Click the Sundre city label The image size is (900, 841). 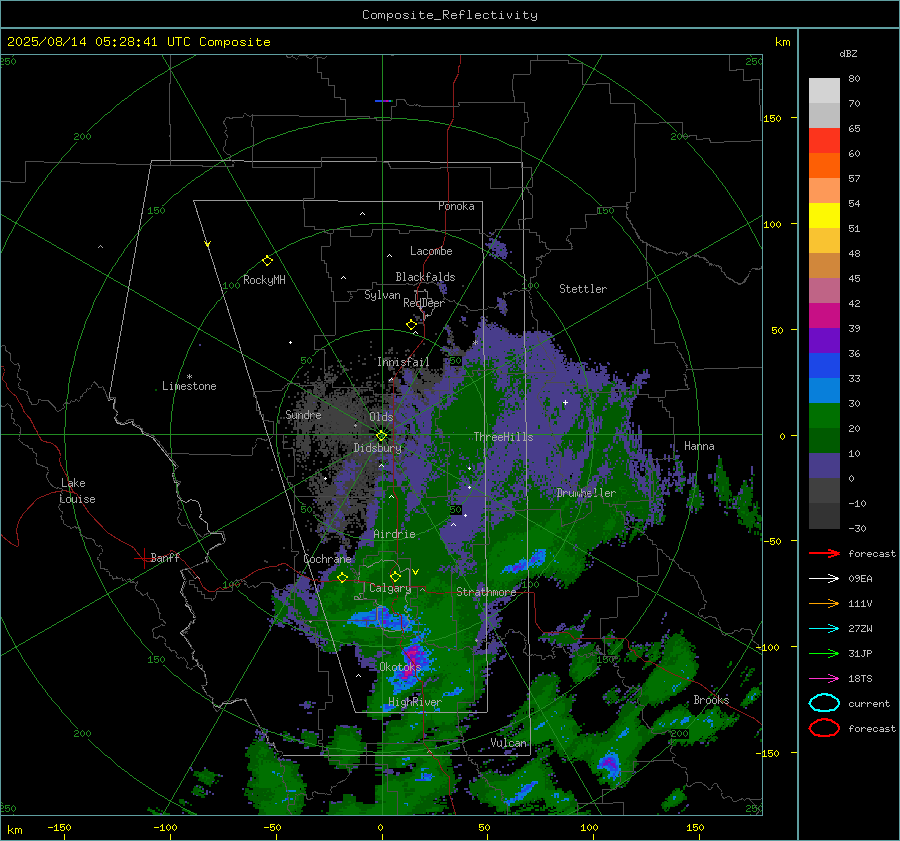303,414
